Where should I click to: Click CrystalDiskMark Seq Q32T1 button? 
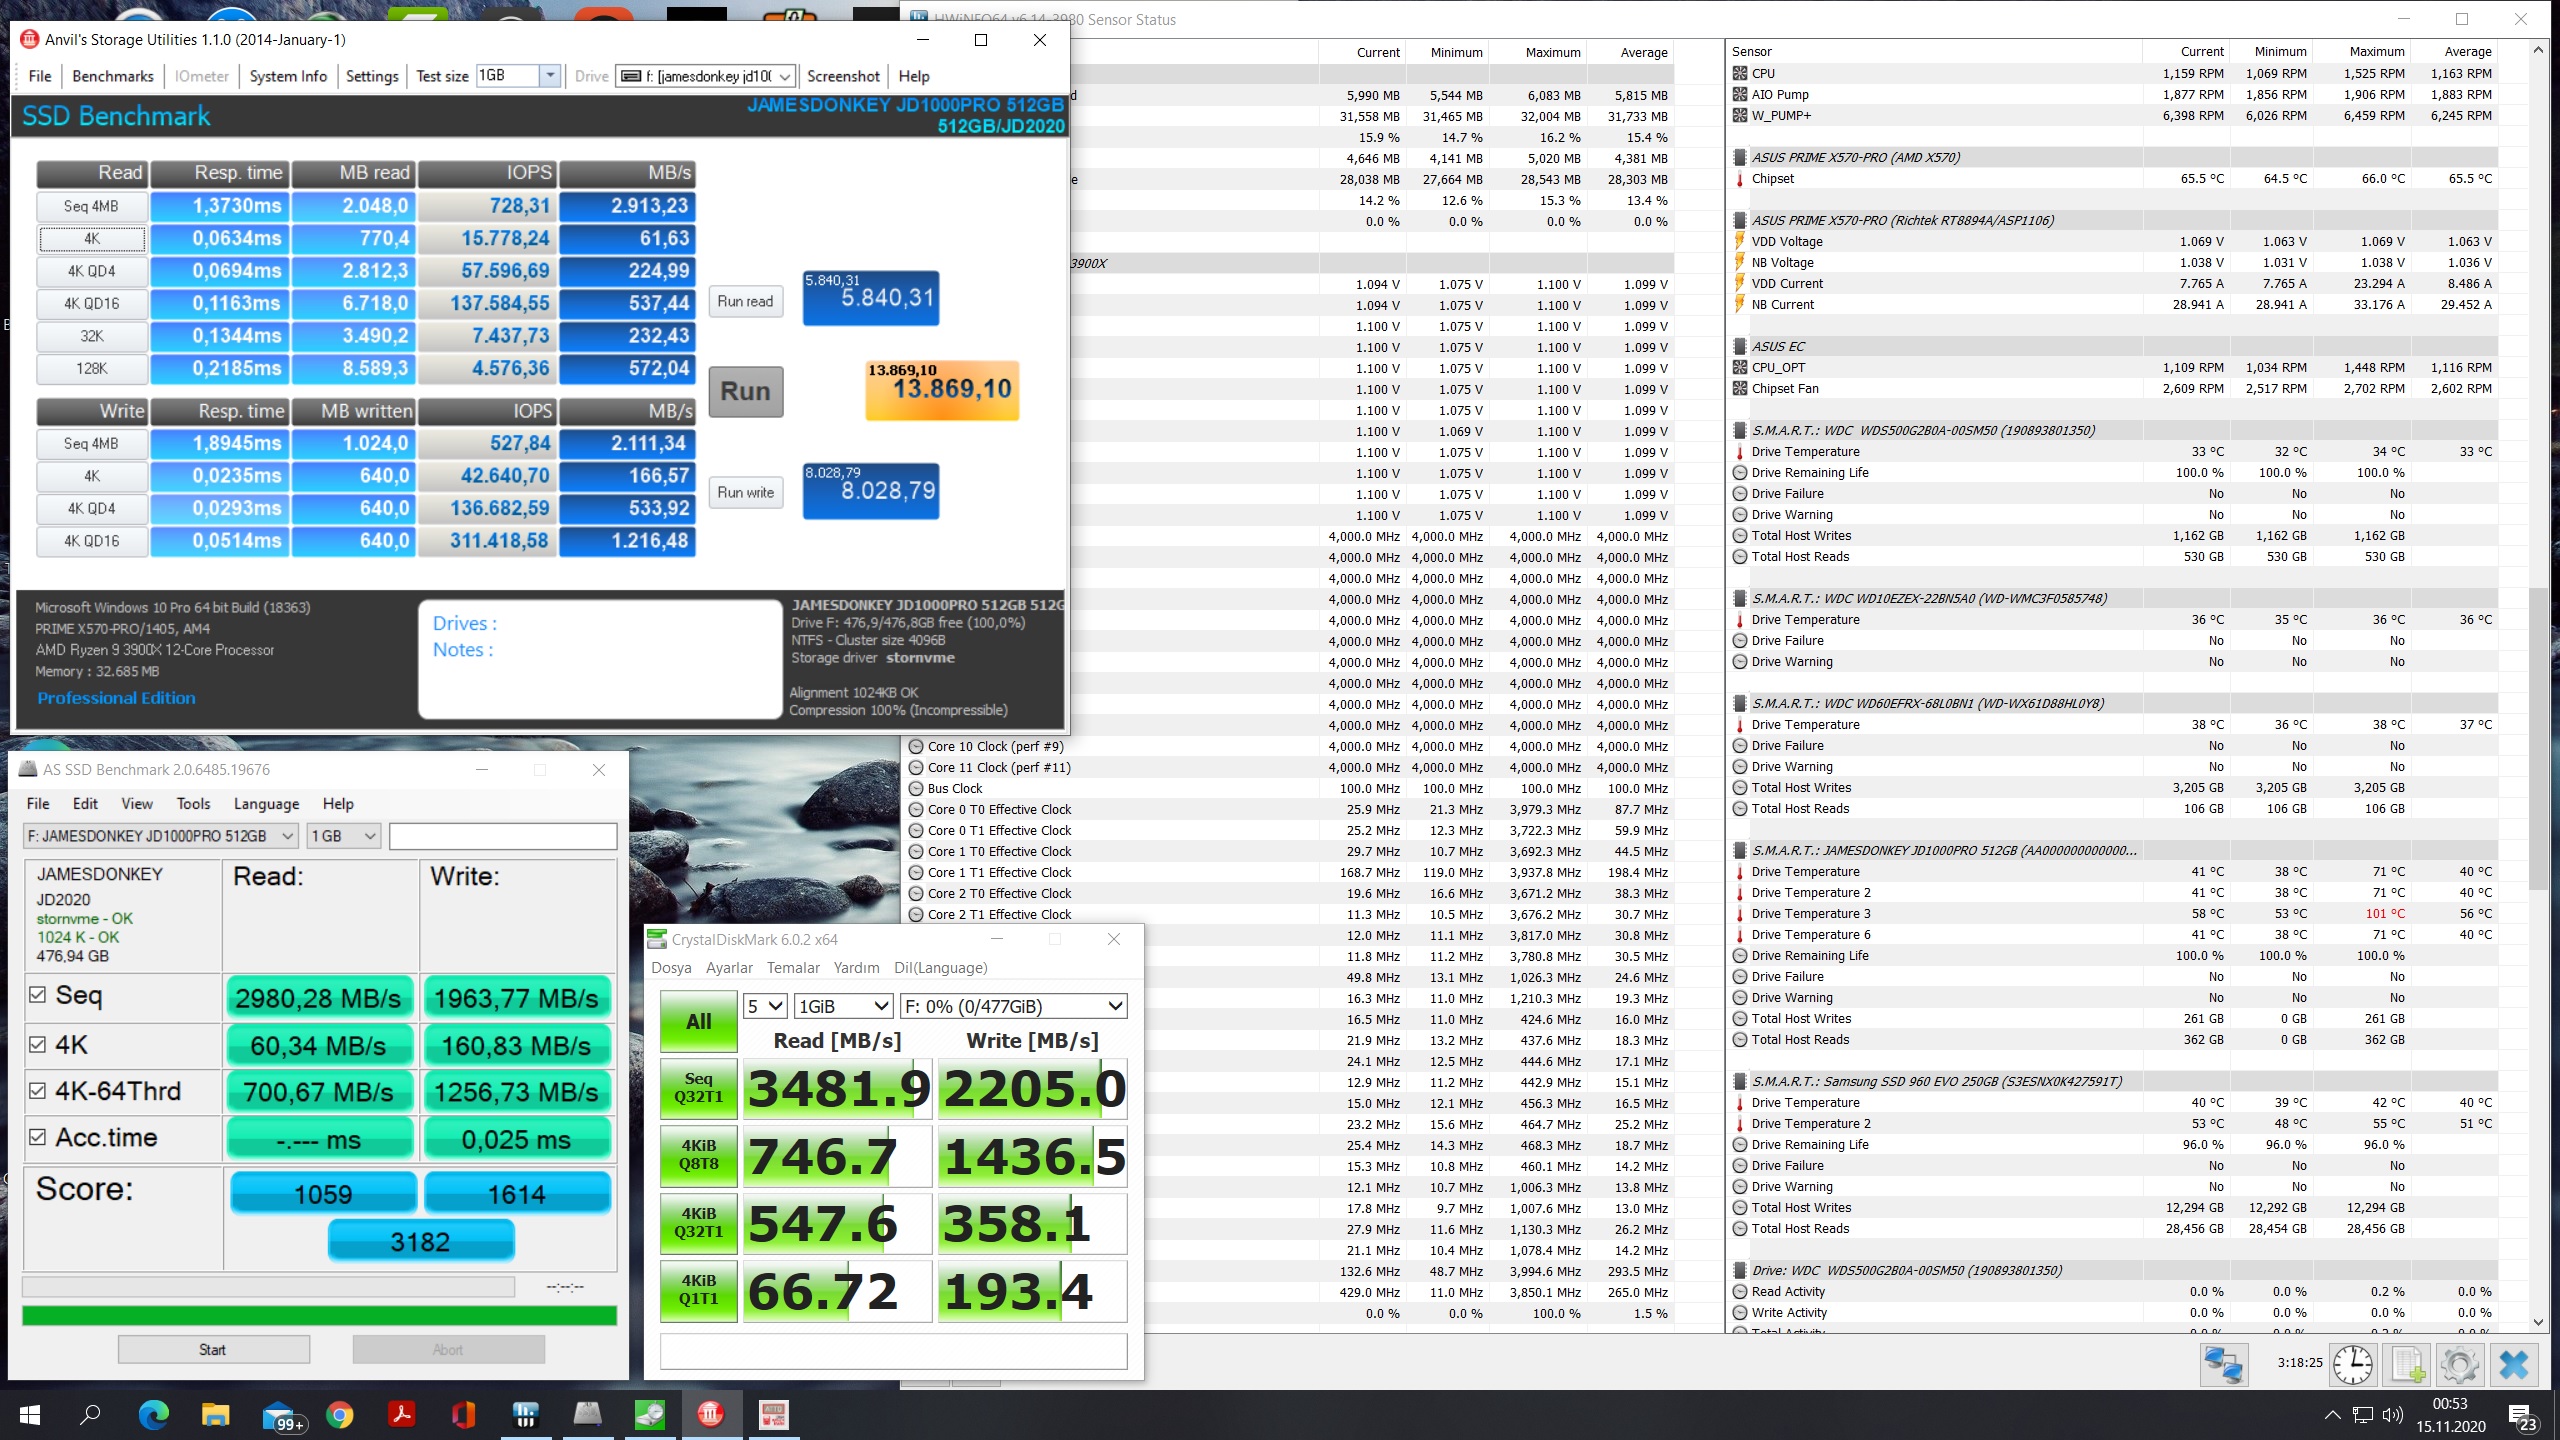tap(698, 1088)
